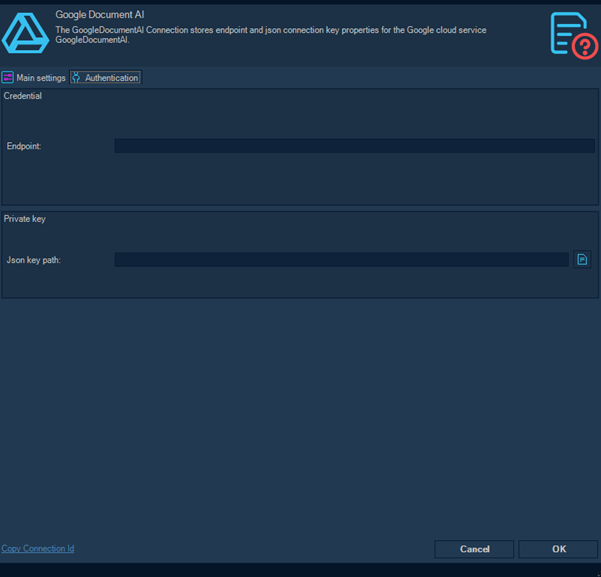The image size is (601, 577).
Task: Click the Endpoint label
Action: (24, 147)
